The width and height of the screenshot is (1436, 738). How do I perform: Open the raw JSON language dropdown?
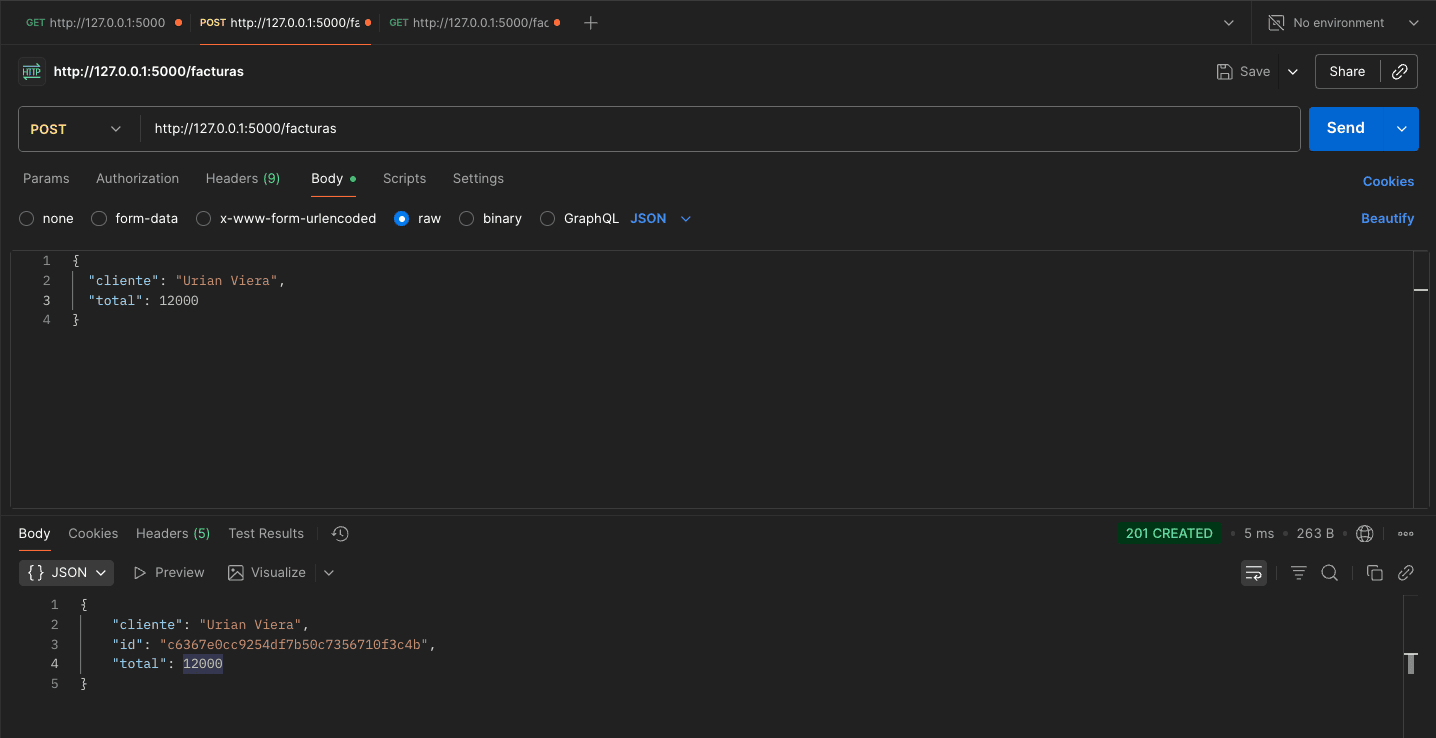pyautogui.click(x=661, y=218)
